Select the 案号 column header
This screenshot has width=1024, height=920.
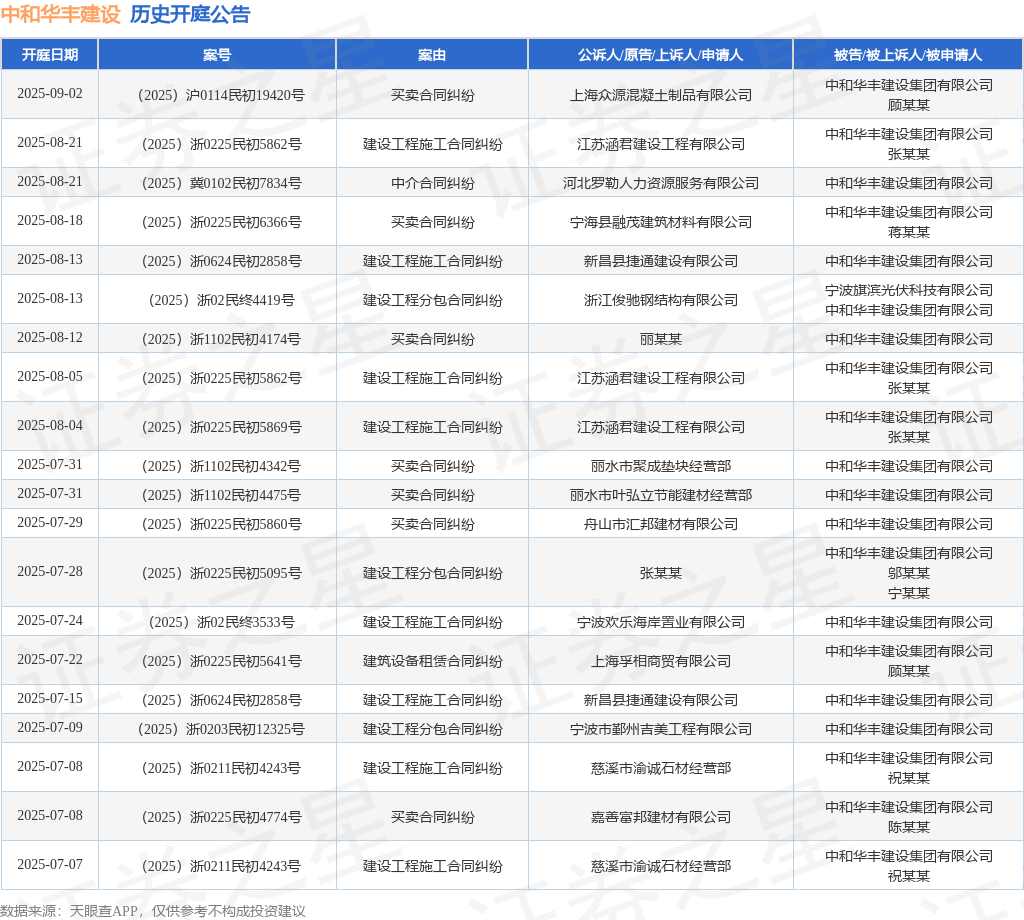point(217,55)
